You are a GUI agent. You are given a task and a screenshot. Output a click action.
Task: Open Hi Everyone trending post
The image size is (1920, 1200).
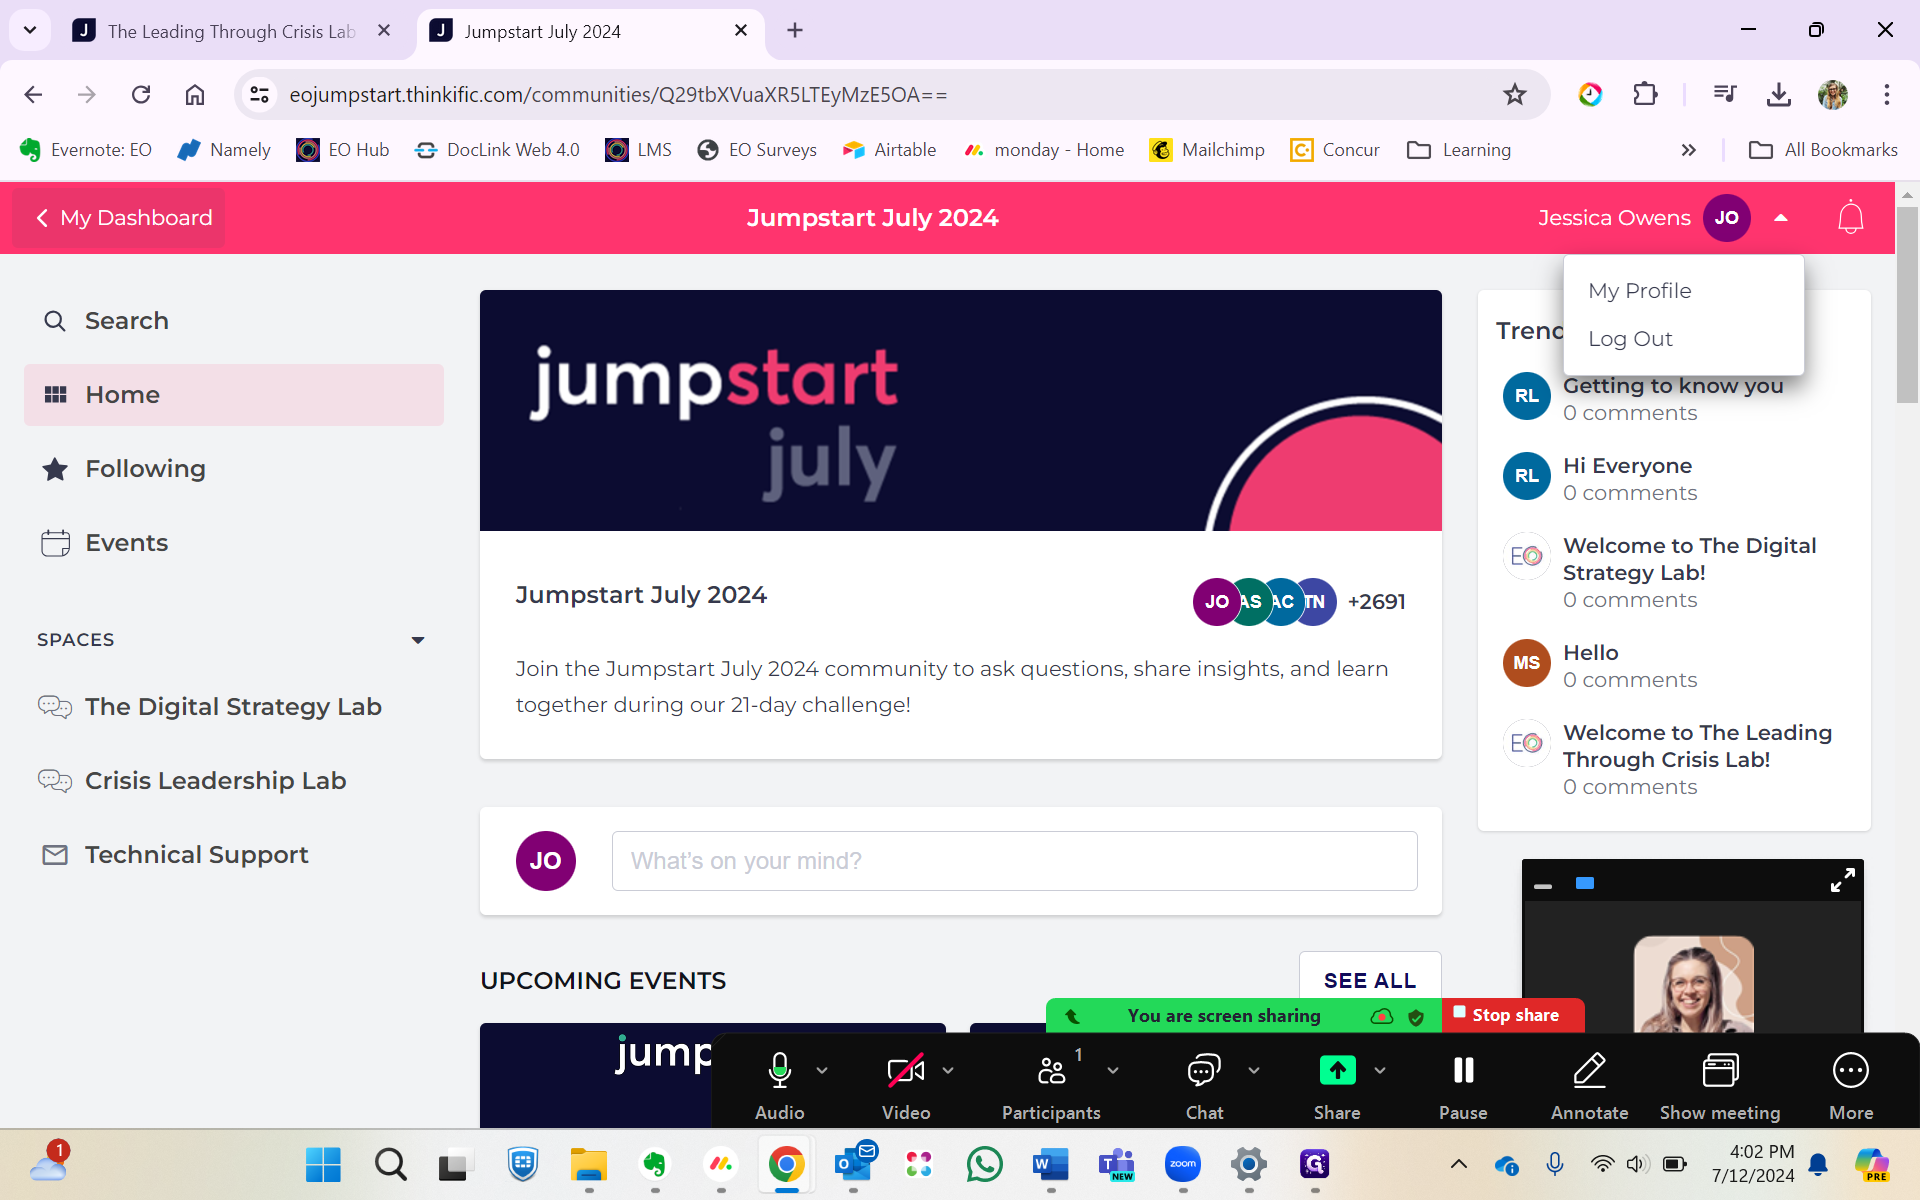pyautogui.click(x=1627, y=466)
